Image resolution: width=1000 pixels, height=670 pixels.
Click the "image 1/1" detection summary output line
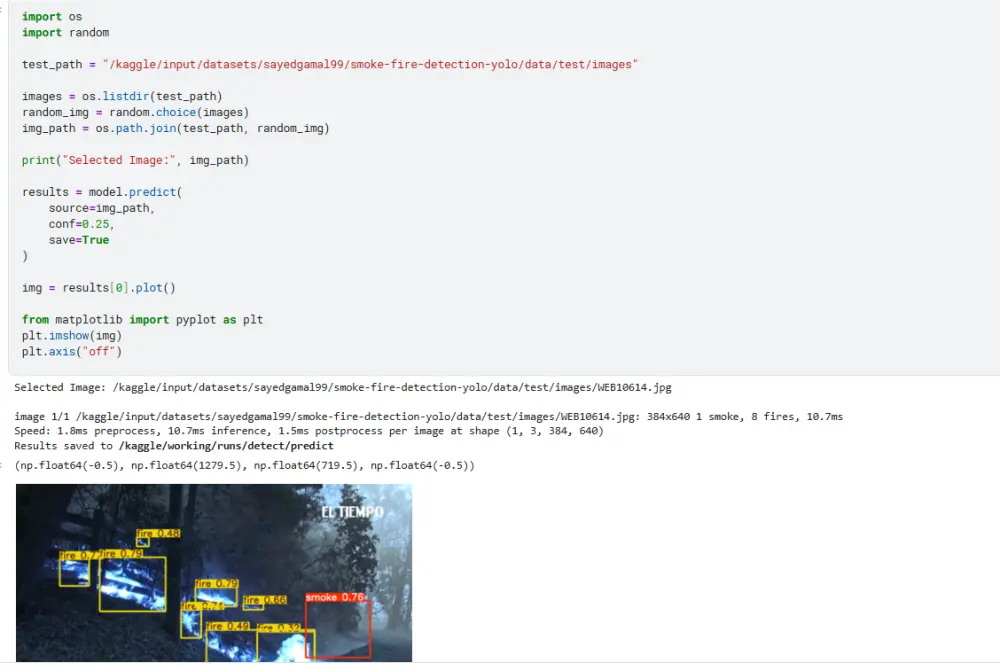(428, 416)
